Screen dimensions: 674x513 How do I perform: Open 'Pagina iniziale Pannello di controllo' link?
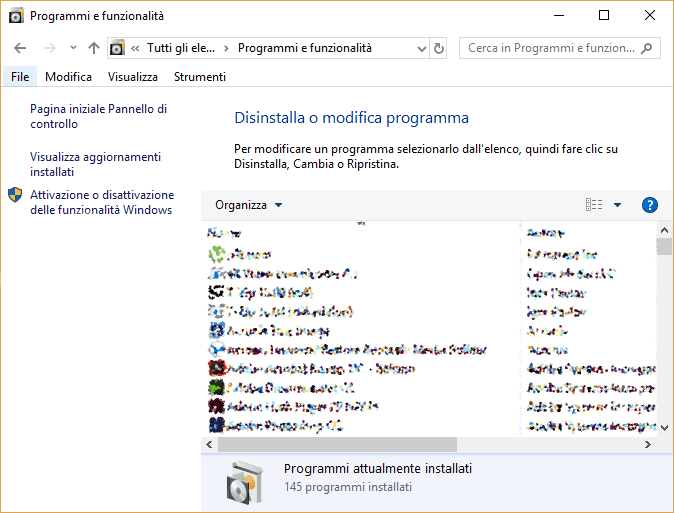tap(98, 116)
